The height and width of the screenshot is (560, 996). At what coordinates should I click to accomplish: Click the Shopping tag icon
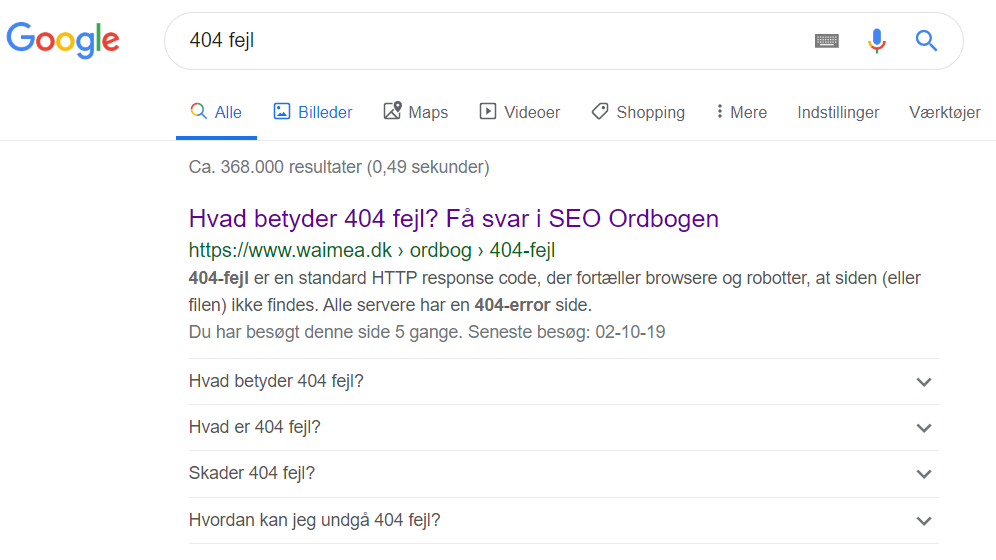pyautogui.click(x=600, y=112)
